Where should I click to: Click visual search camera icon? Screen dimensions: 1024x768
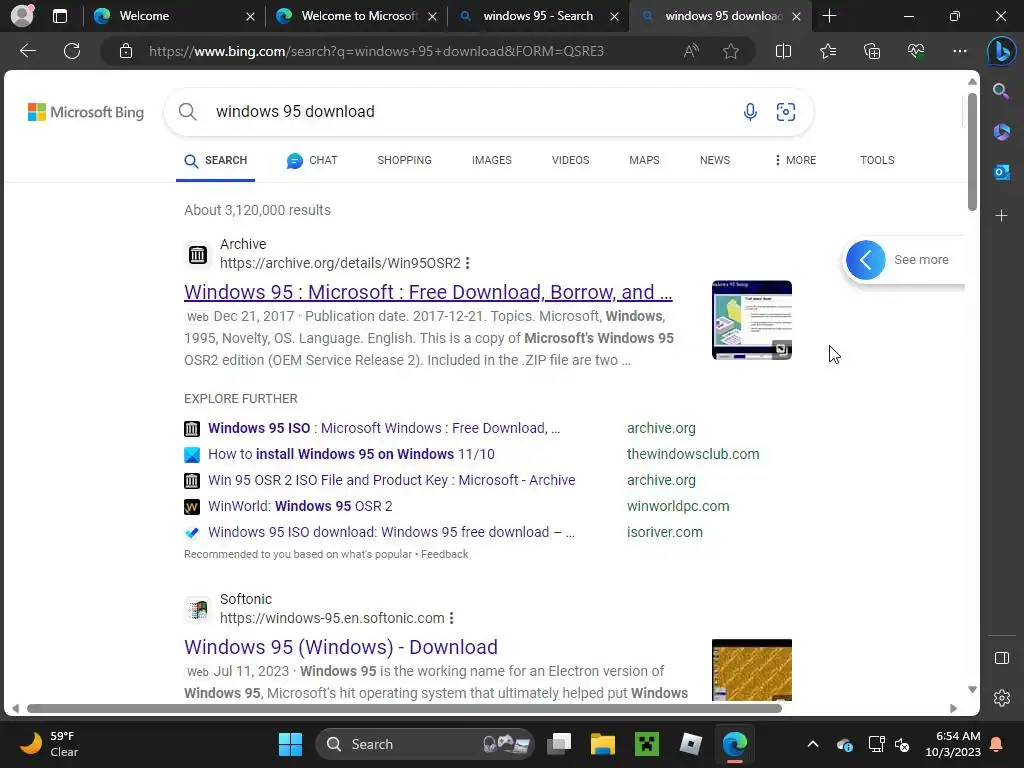786,112
